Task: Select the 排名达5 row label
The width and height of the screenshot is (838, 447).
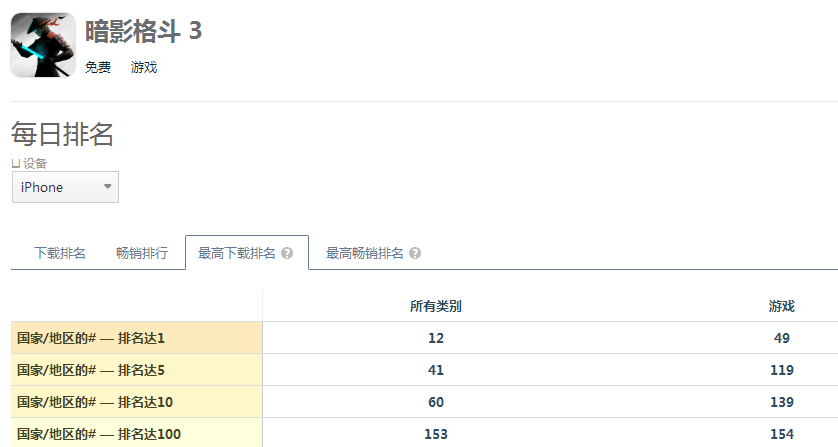Action: [91, 370]
